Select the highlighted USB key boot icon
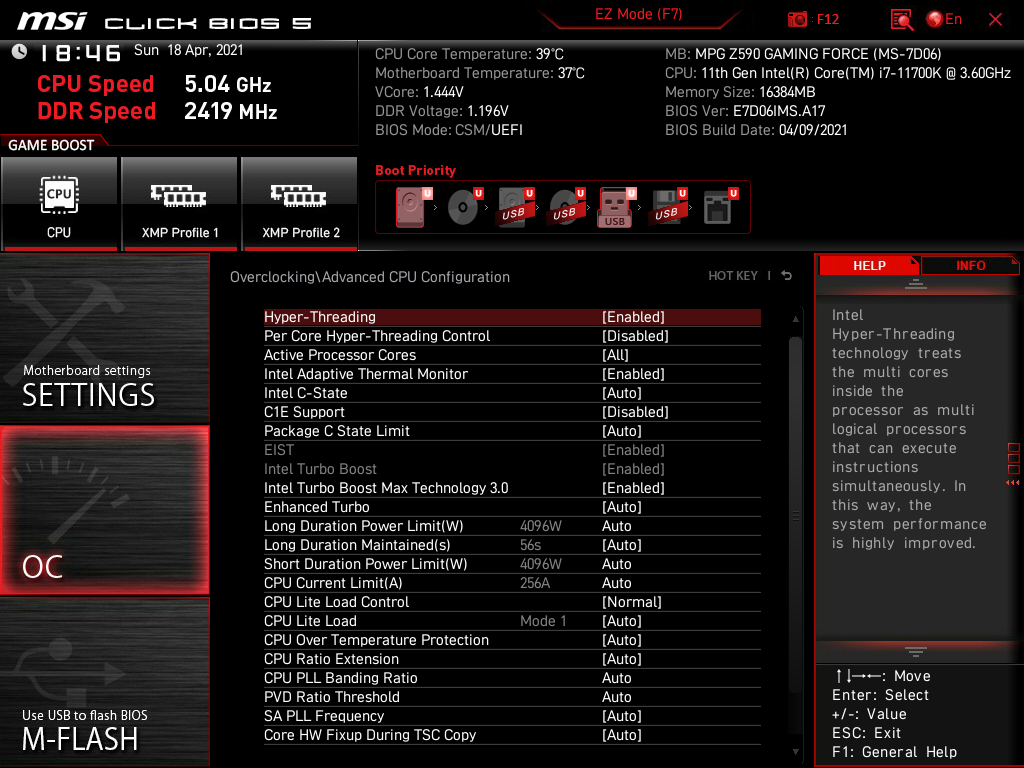The width and height of the screenshot is (1024, 768). (616, 207)
